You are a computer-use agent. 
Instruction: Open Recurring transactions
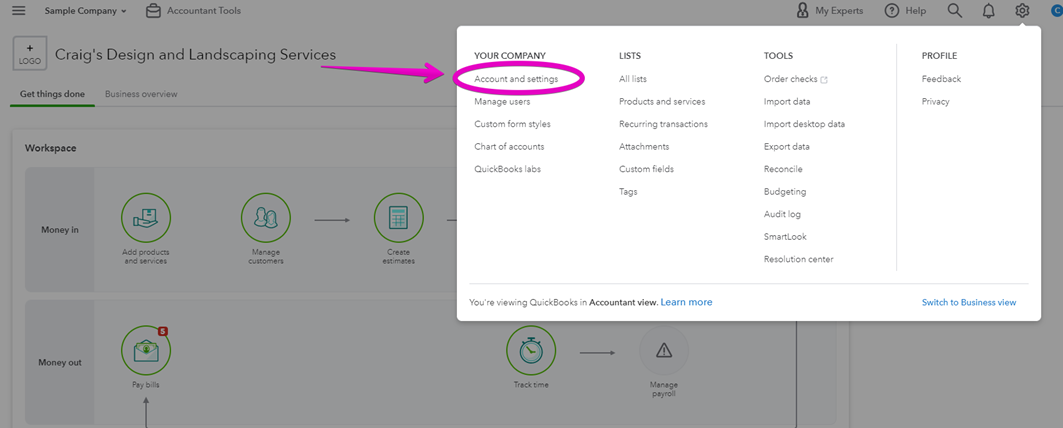tap(663, 124)
